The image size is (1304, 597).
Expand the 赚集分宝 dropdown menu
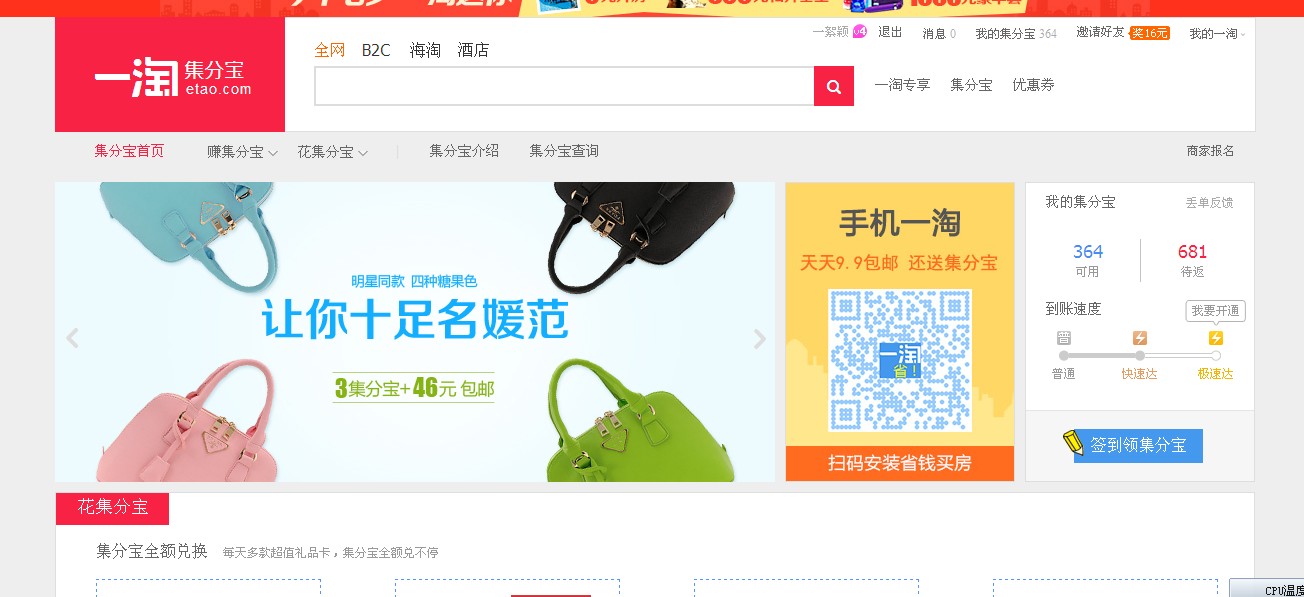click(x=243, y=152)
